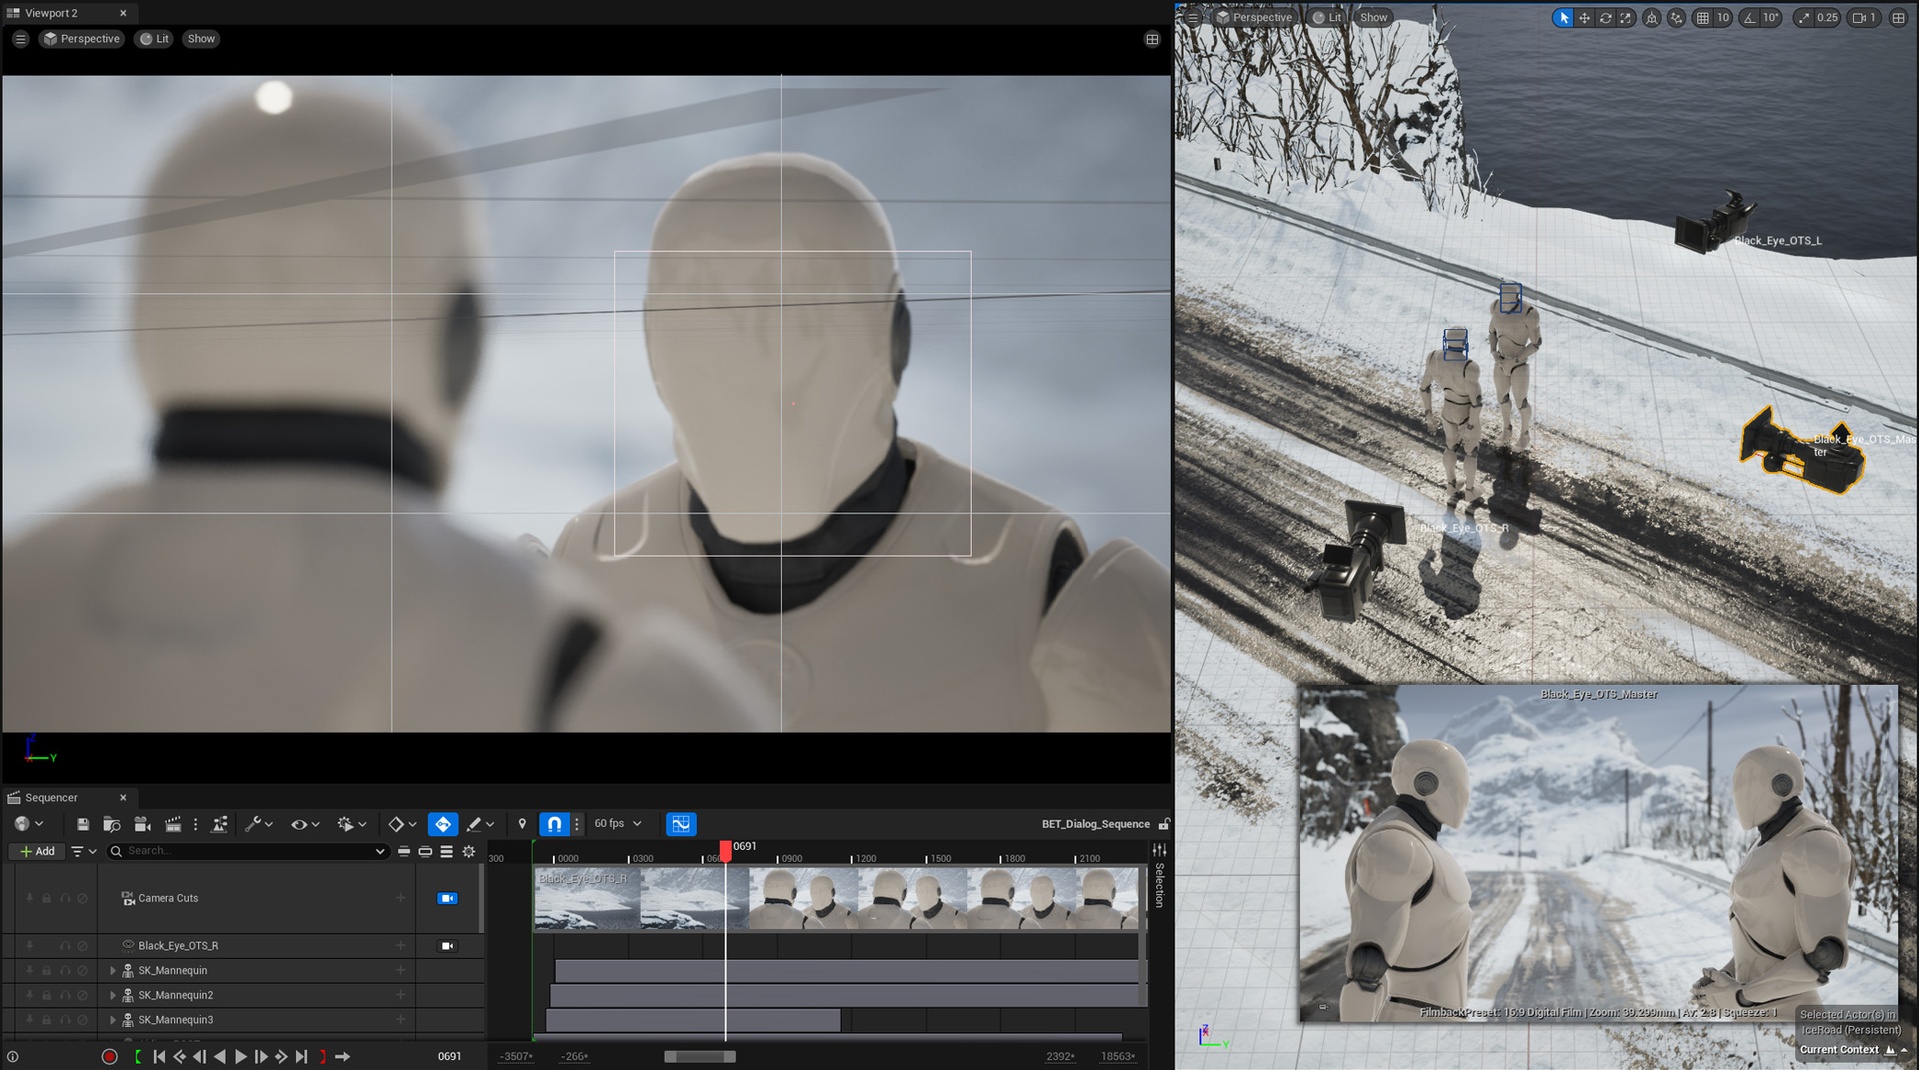The image size is (1919, 1070).
Task: Toggle Camera Cuts lock-to-viewport camera button
Action: [447, 898]
